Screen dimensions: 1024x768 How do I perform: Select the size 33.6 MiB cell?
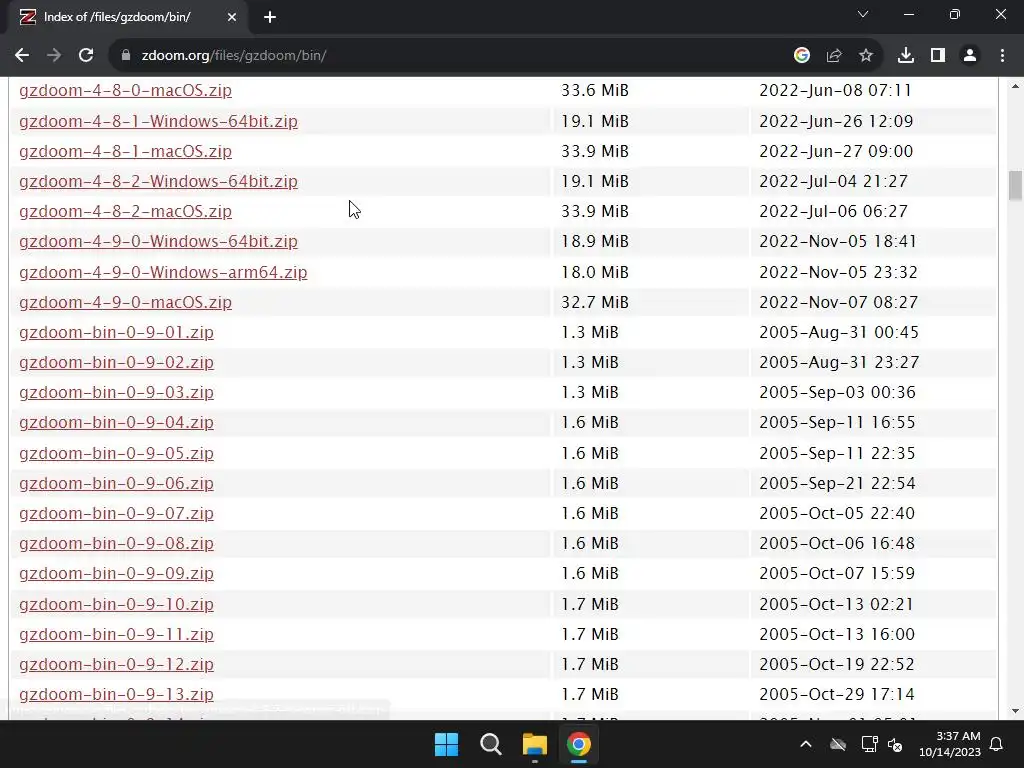[x=595, y=90]
